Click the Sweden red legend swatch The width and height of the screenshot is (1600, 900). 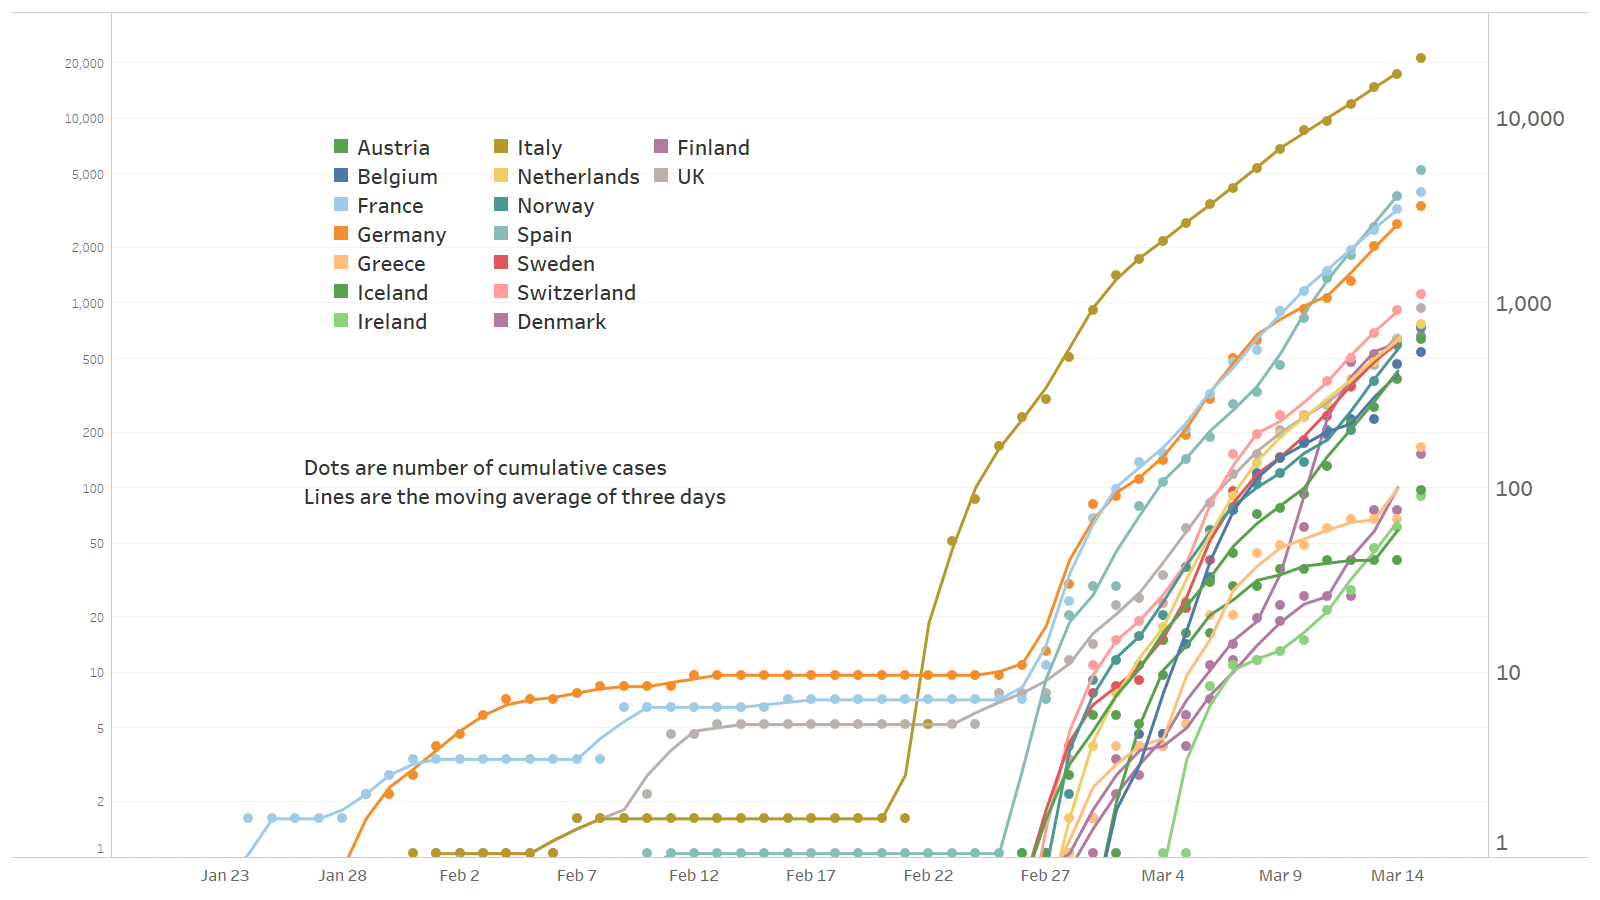[501, 263]
